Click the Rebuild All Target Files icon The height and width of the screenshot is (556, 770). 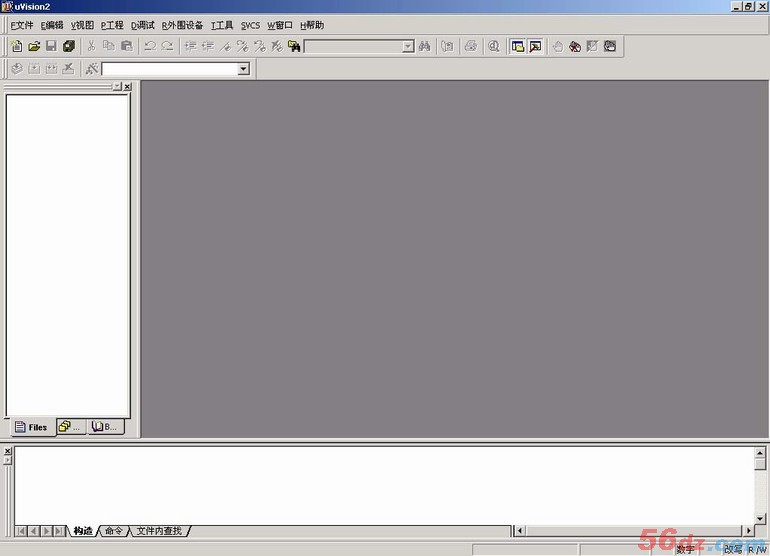[52, 69]
